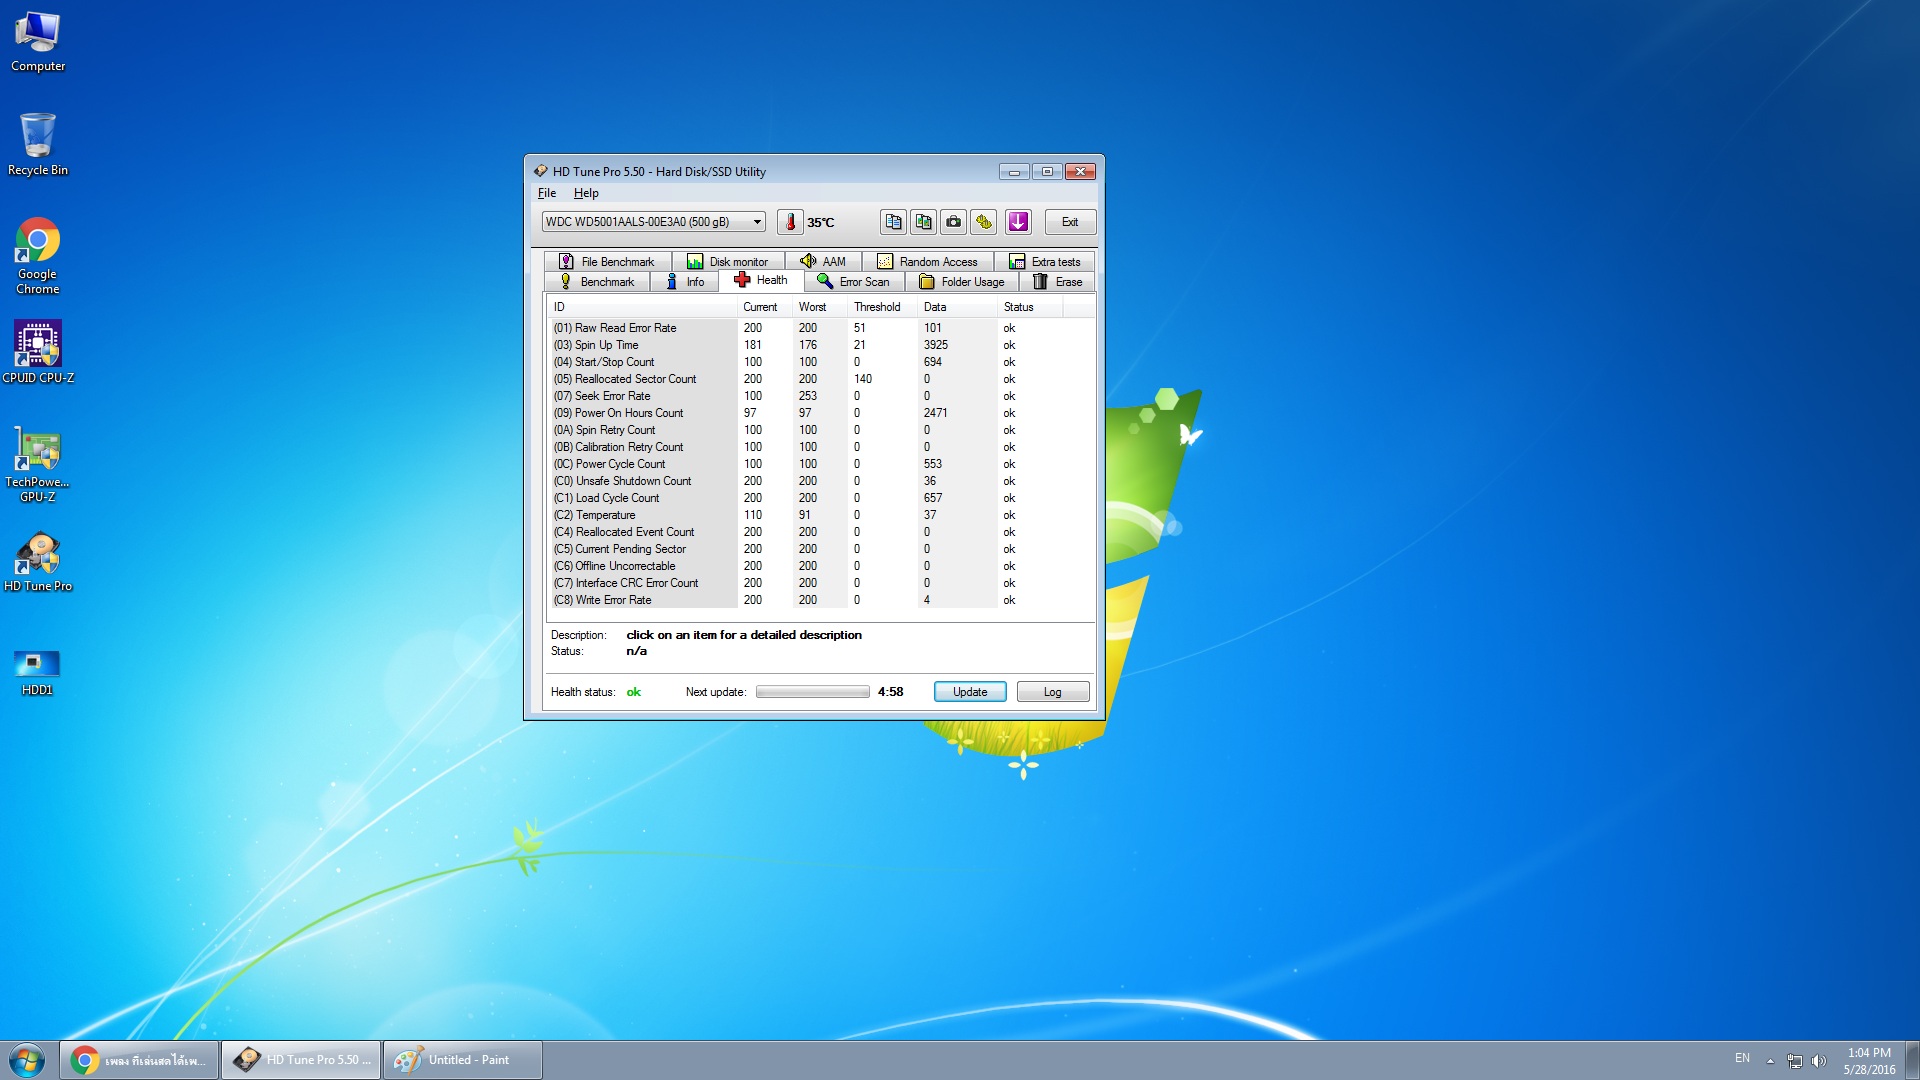Click the Next update progress bar
The image size is (1920, 1080).
pos(812,692)
